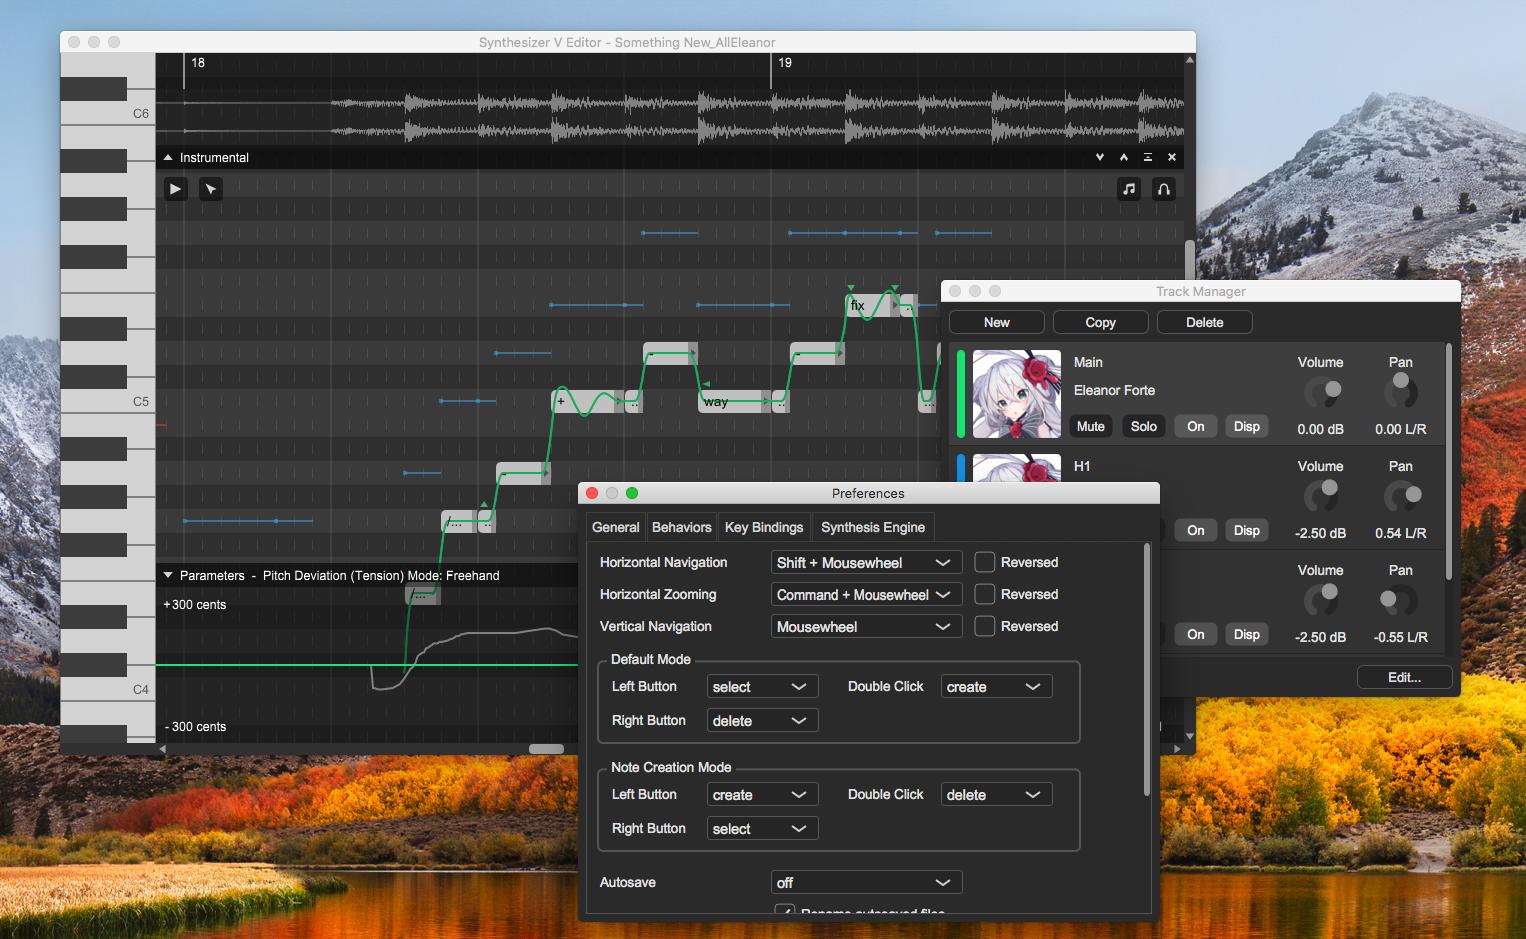
Task: Click the resize lines icon on Instrumental panel
Action: 1148,157
